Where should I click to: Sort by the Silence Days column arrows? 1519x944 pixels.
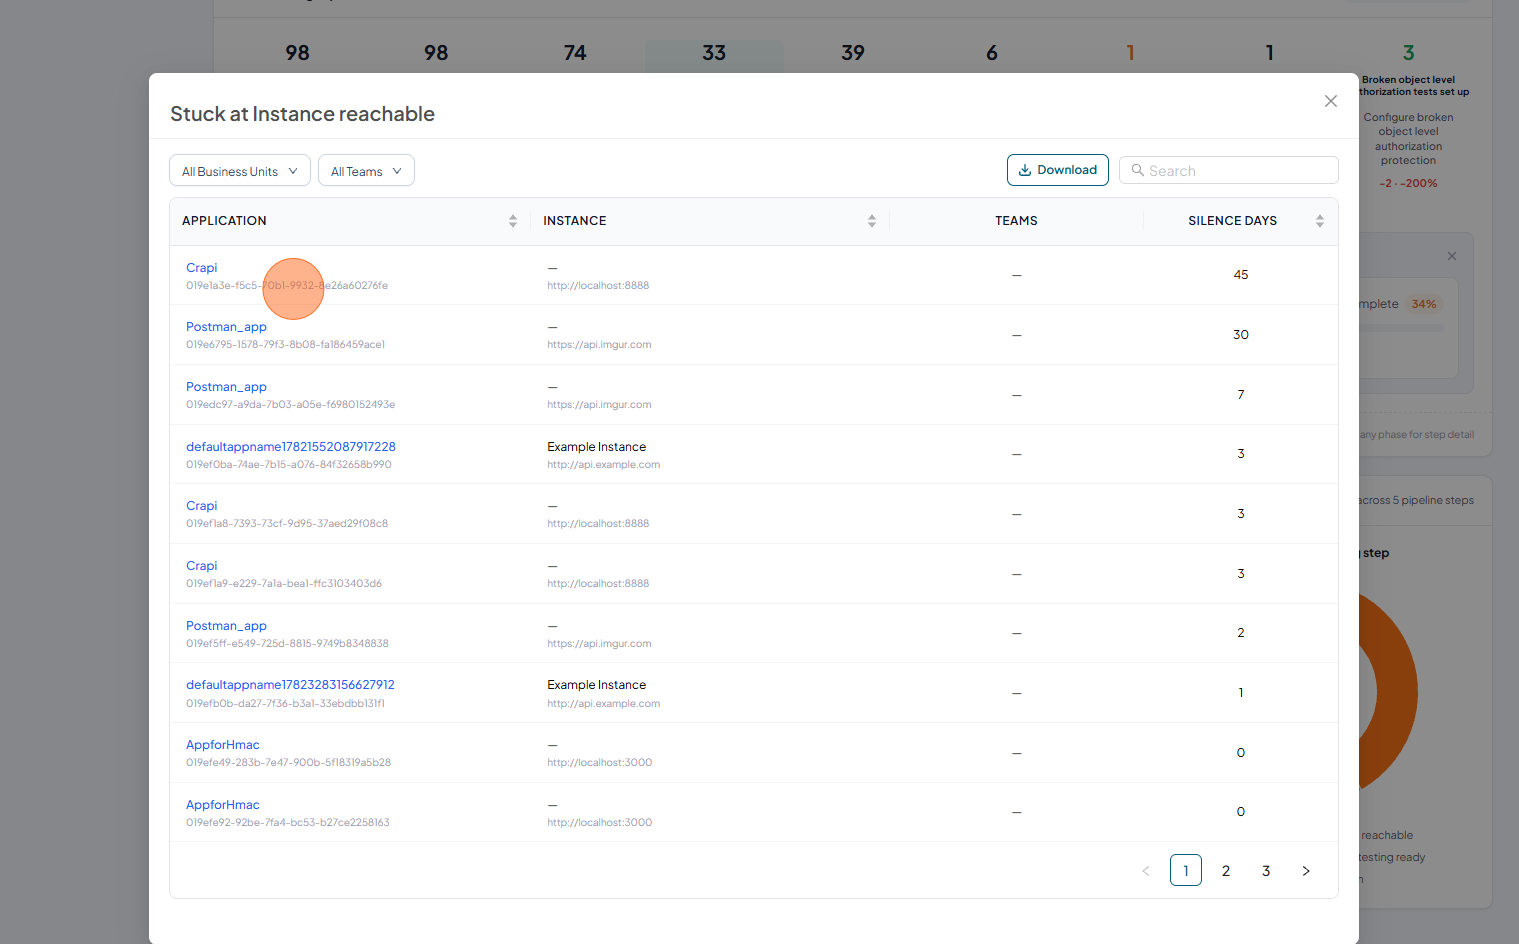click(x=1320, y=221)
